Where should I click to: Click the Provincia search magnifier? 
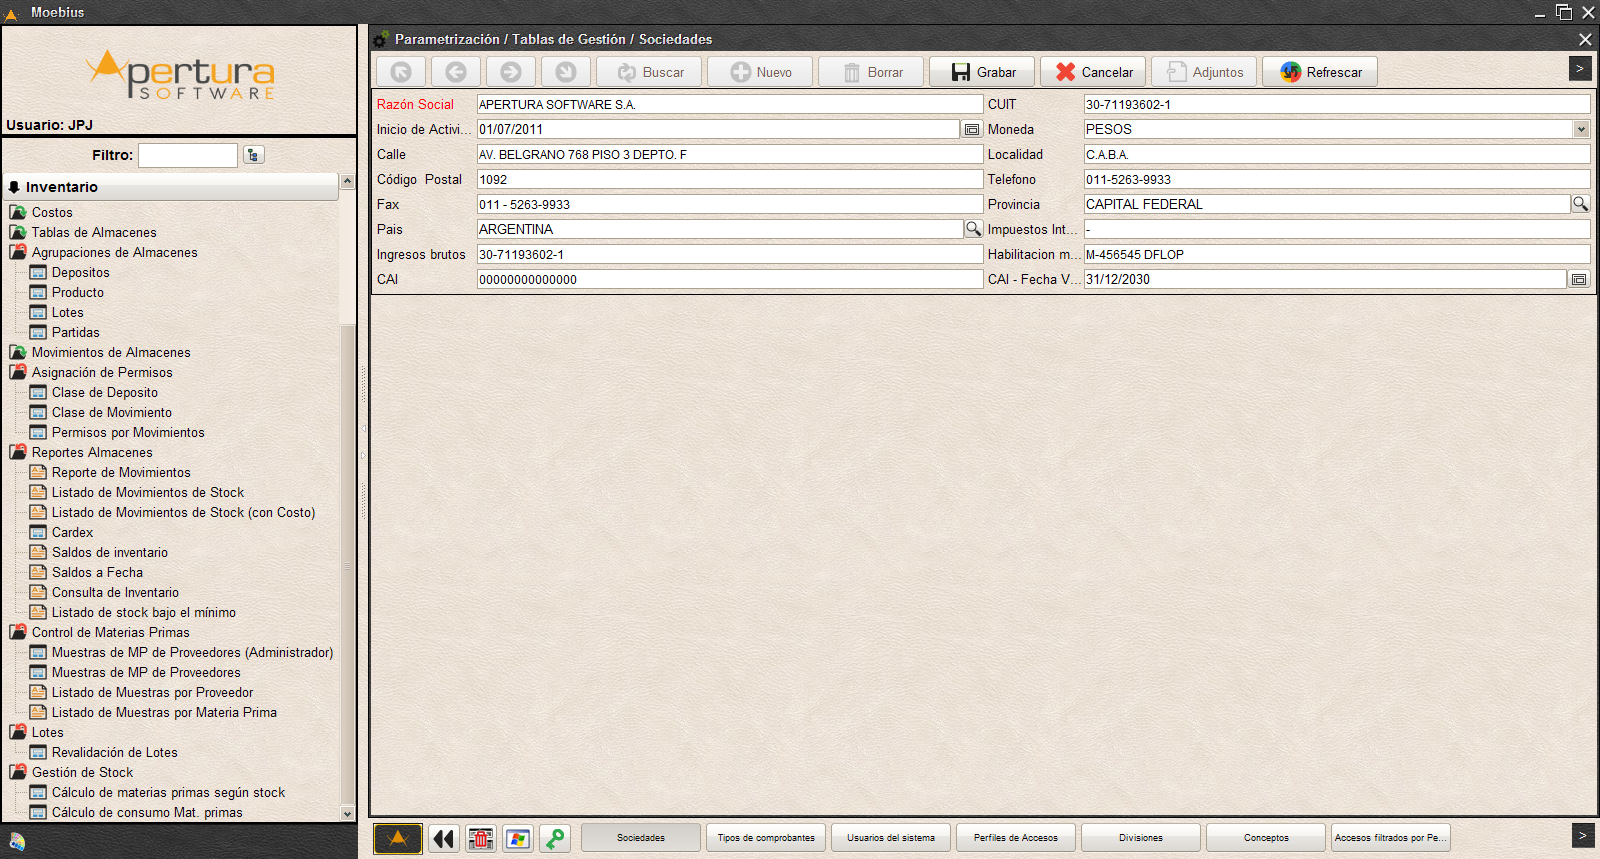click(x=1580, y=204)
